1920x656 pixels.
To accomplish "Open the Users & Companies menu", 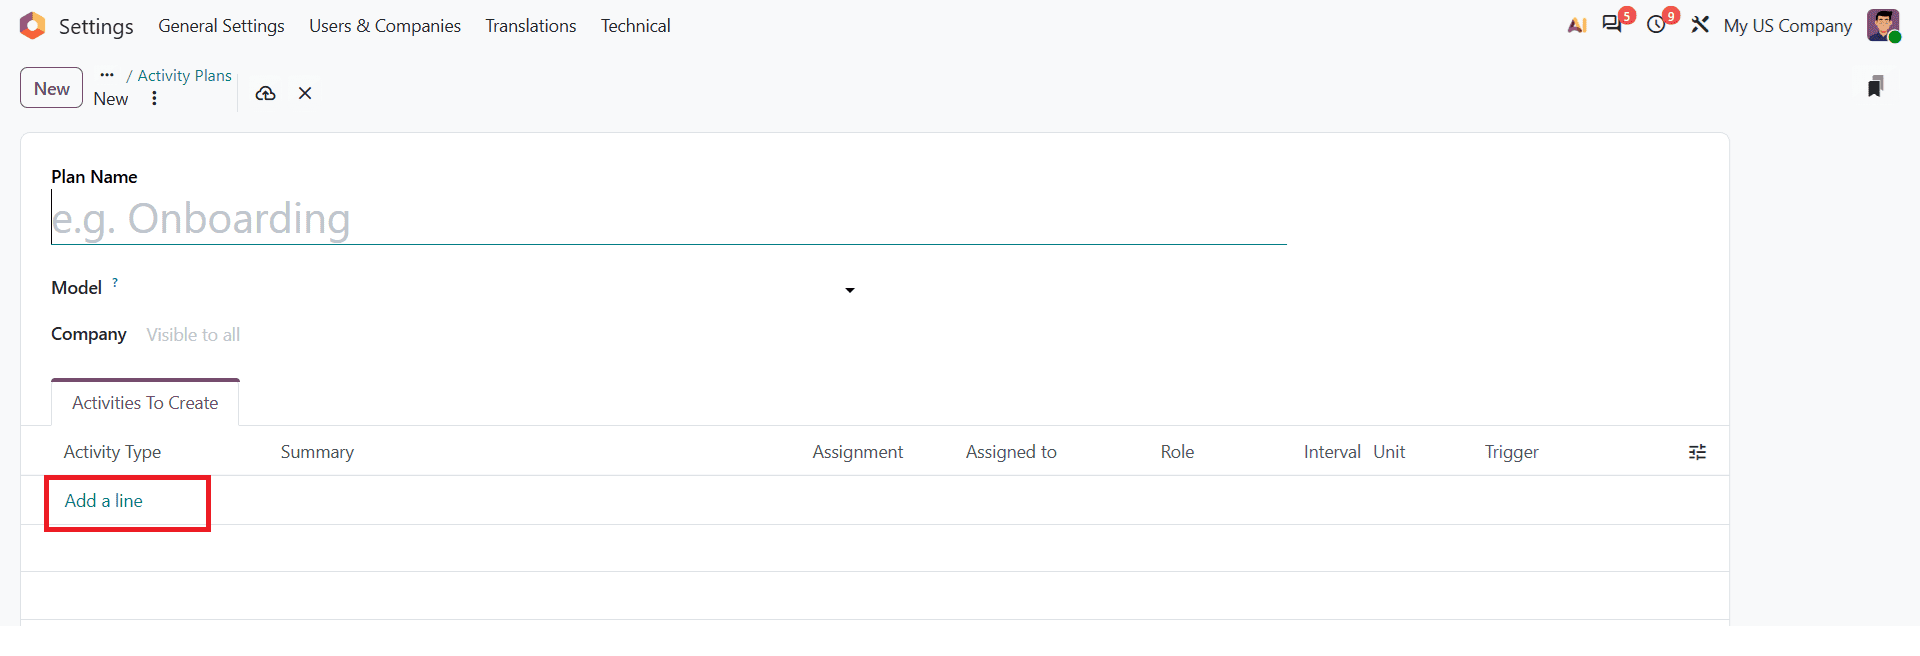I will (x=385, y=26).
